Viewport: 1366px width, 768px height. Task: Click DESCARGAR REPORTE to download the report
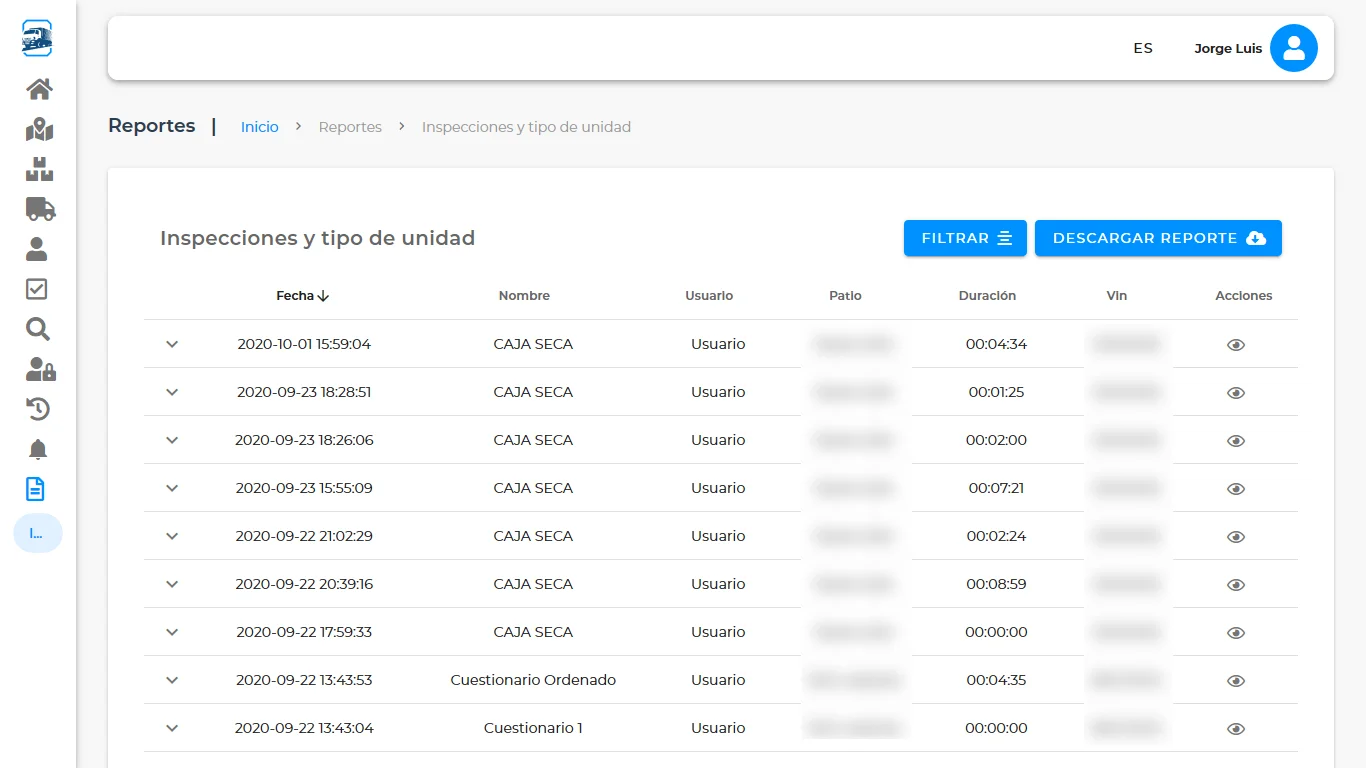1158,238
